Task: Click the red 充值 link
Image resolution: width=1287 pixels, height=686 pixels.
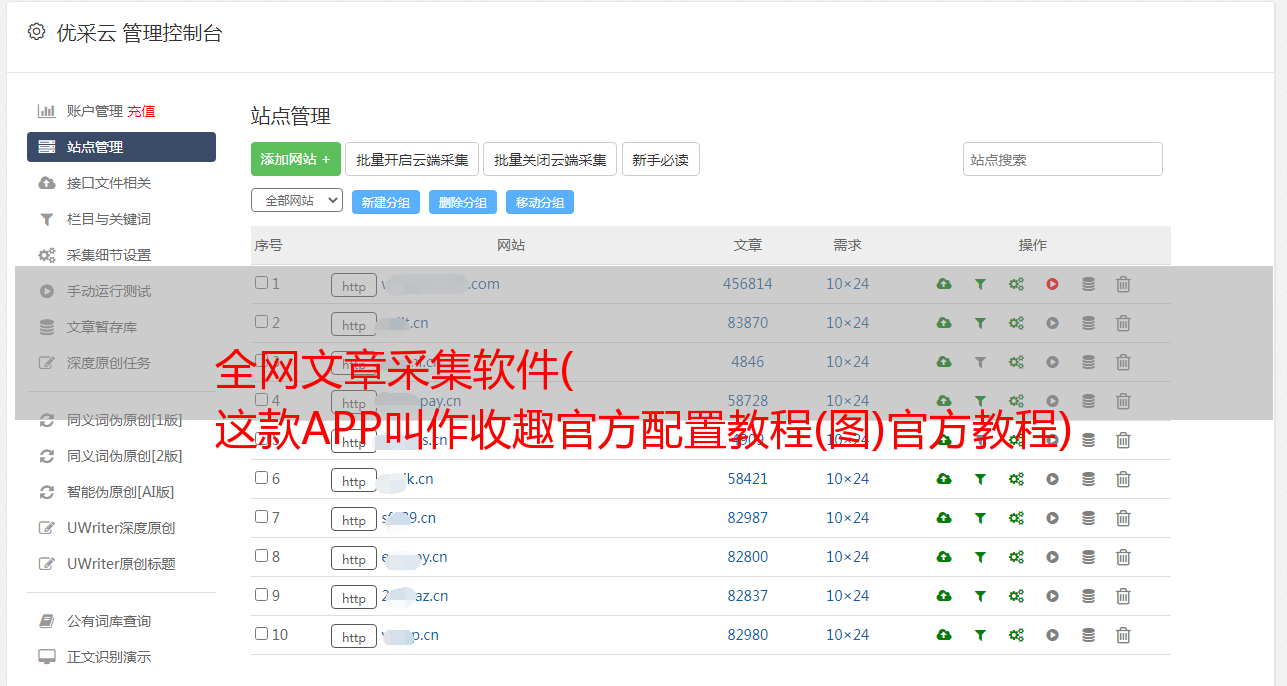Action: tap(141, 111)
